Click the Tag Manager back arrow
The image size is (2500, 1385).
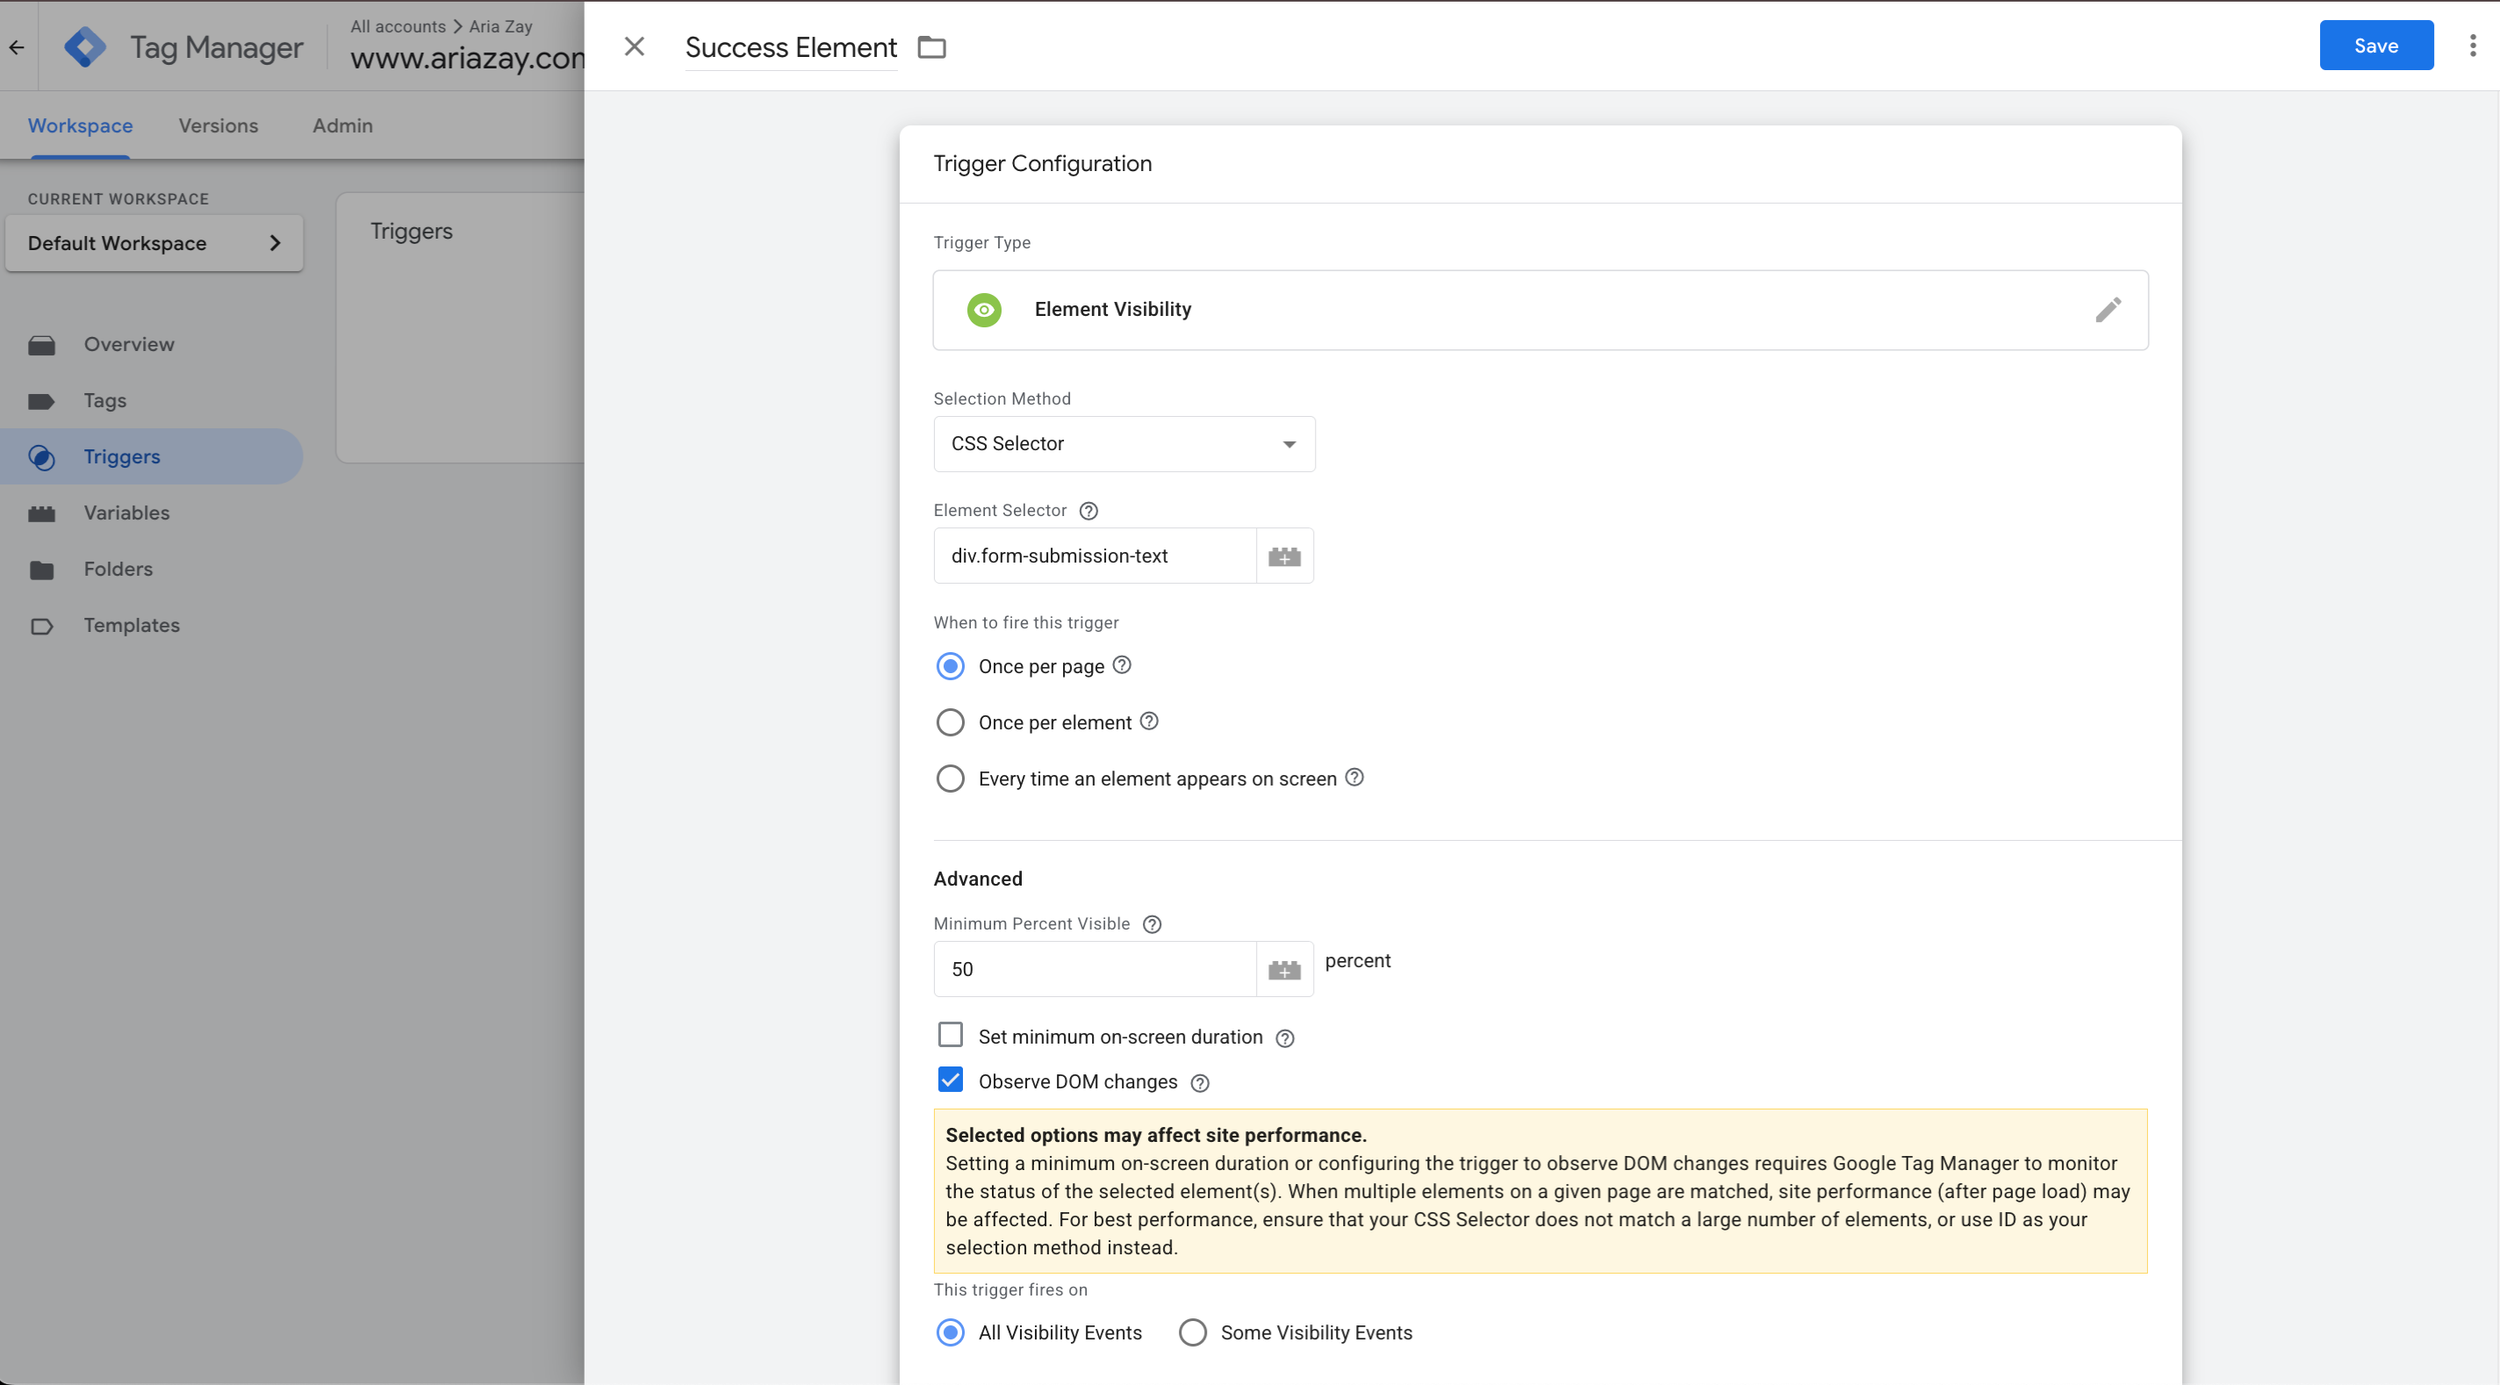point(17,47)
